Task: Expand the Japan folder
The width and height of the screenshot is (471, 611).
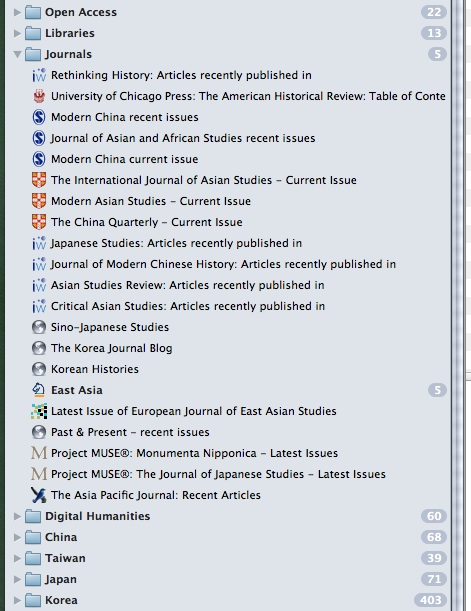Action: coord(17,579)
